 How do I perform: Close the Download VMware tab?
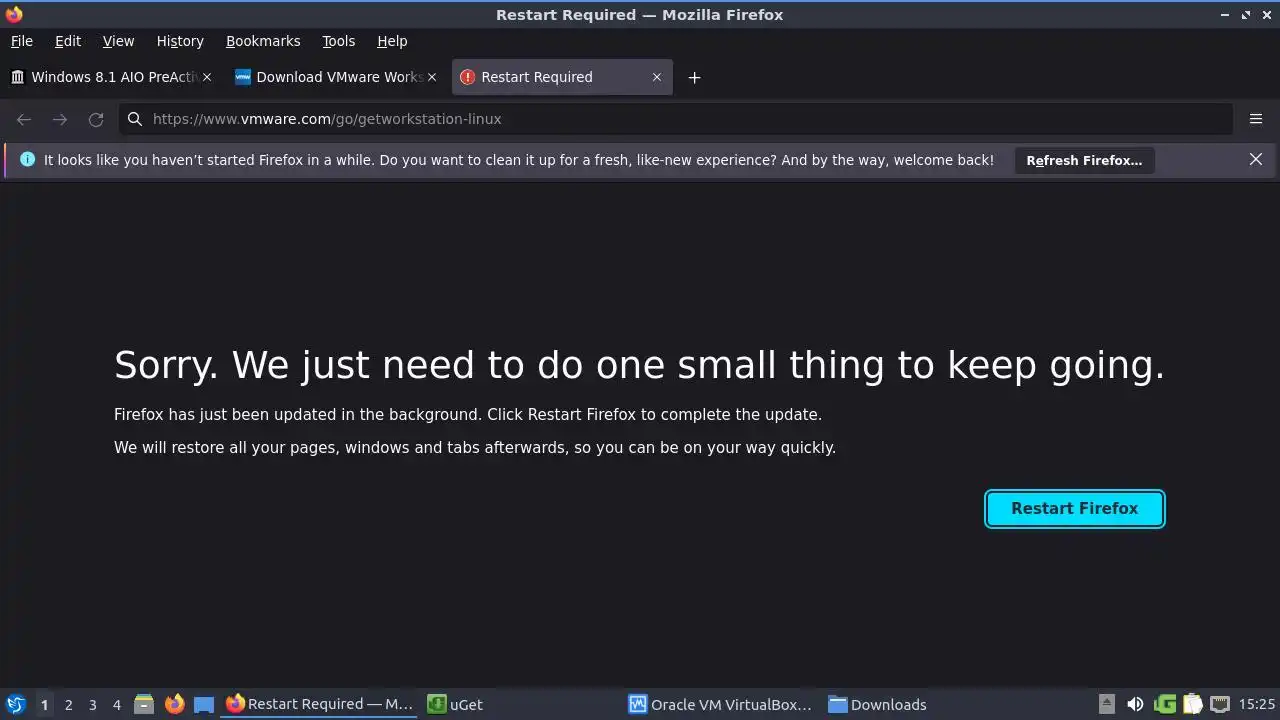pos(432,77)
